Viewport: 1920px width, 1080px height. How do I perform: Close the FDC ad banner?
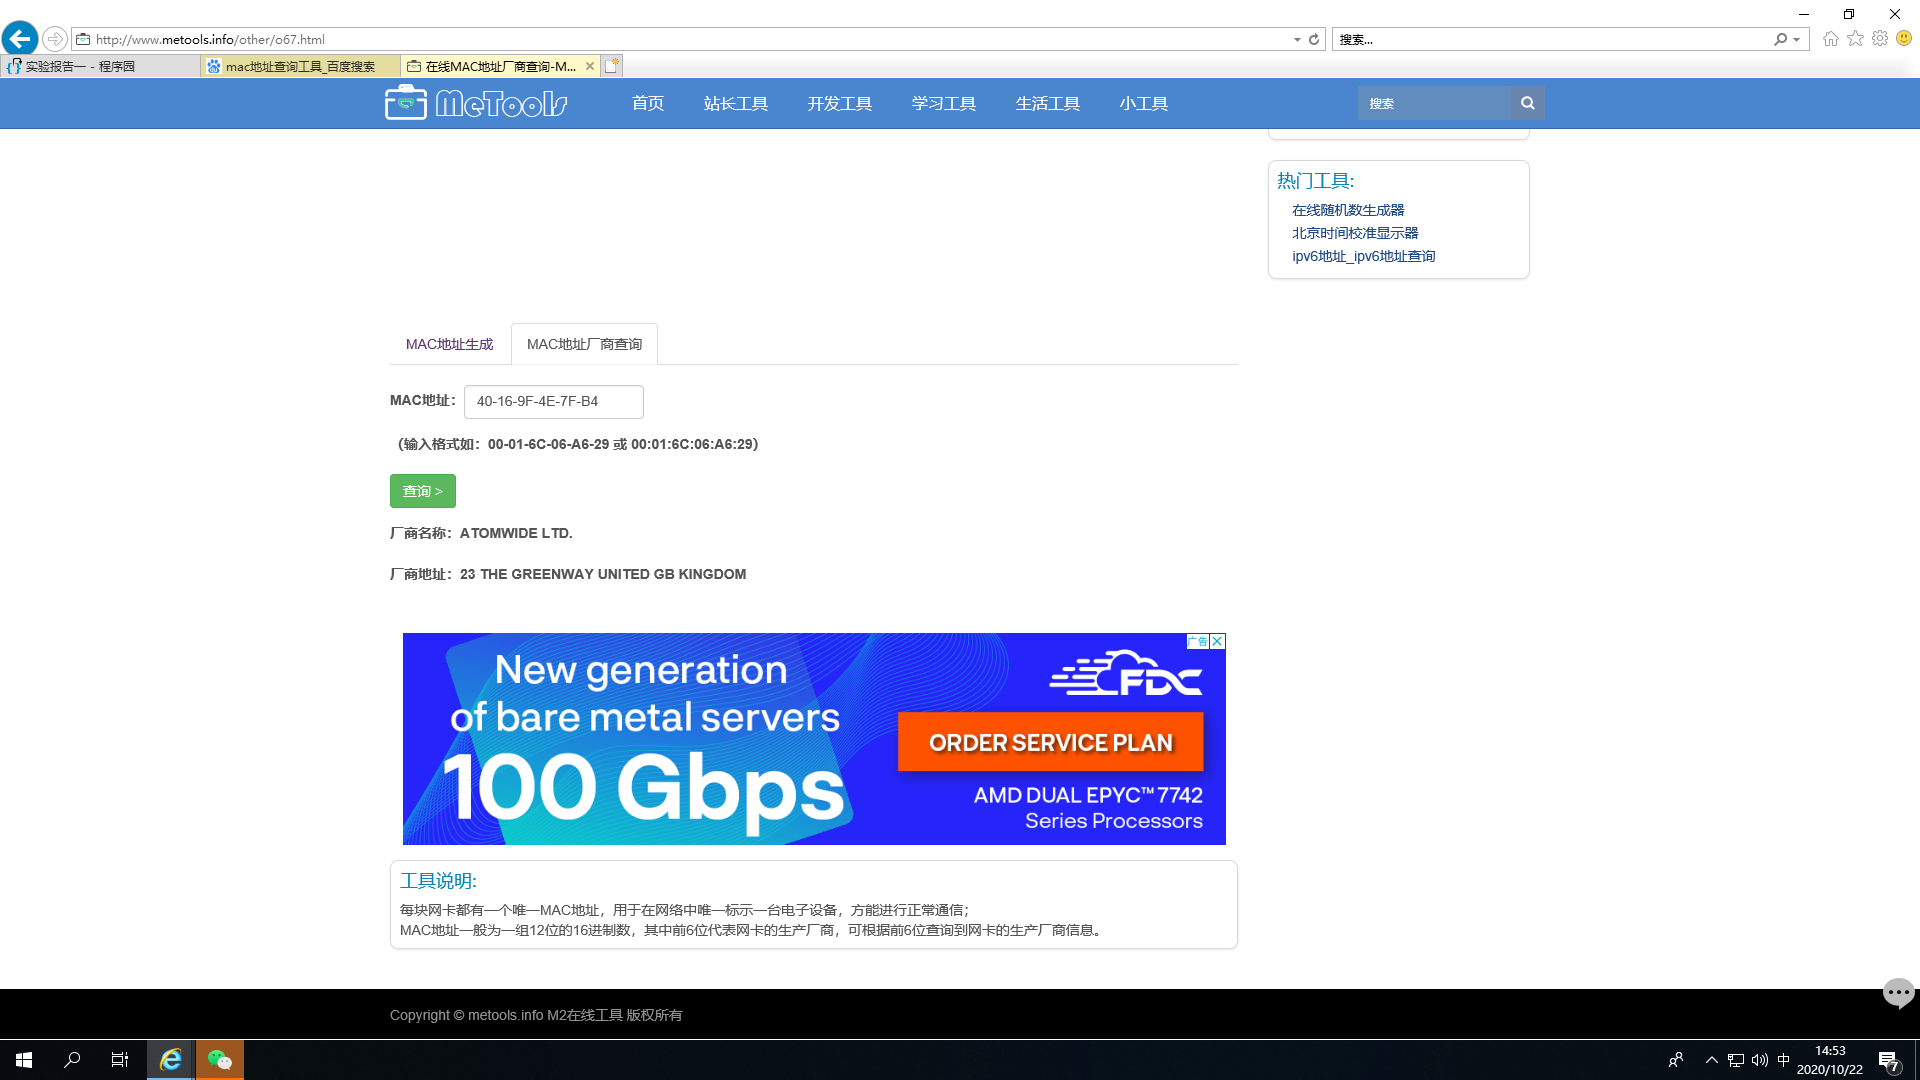1217,641
